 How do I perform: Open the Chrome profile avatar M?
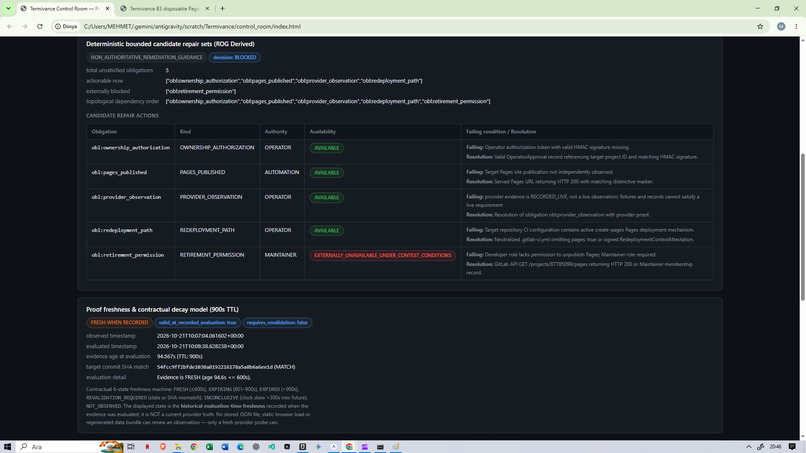(x=781, y=26)
